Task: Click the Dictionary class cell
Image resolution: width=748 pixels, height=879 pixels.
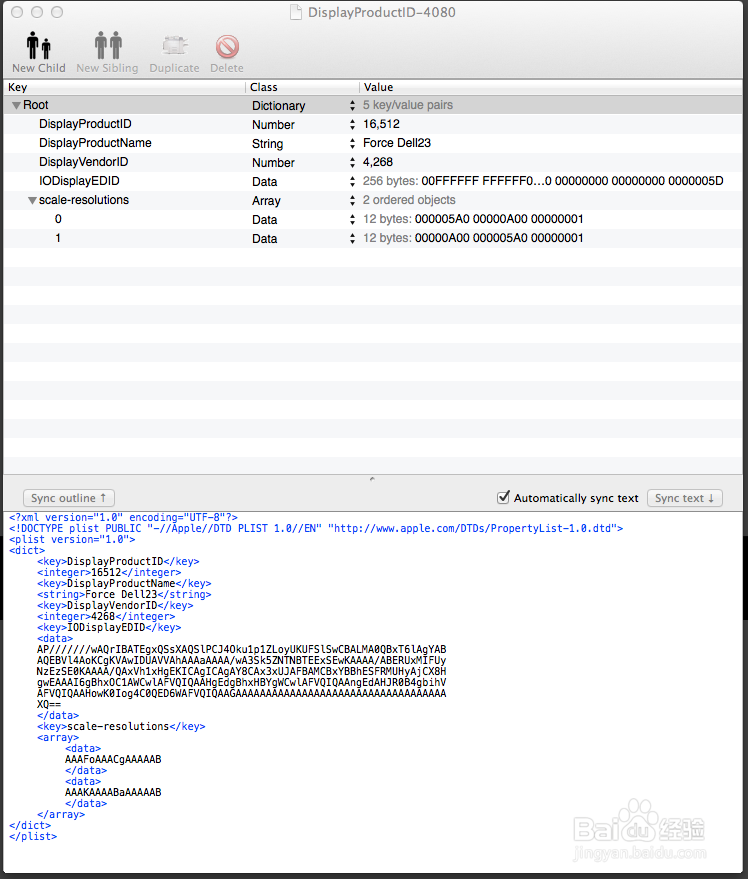Action: 279,105
